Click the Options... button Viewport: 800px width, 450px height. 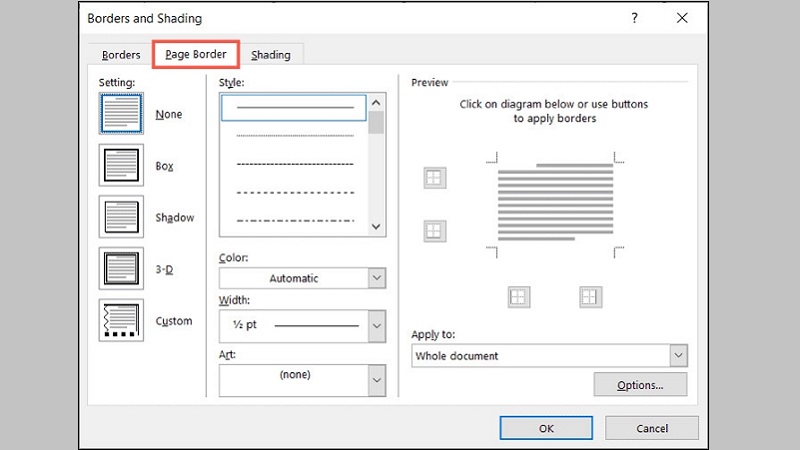(640, 385)
